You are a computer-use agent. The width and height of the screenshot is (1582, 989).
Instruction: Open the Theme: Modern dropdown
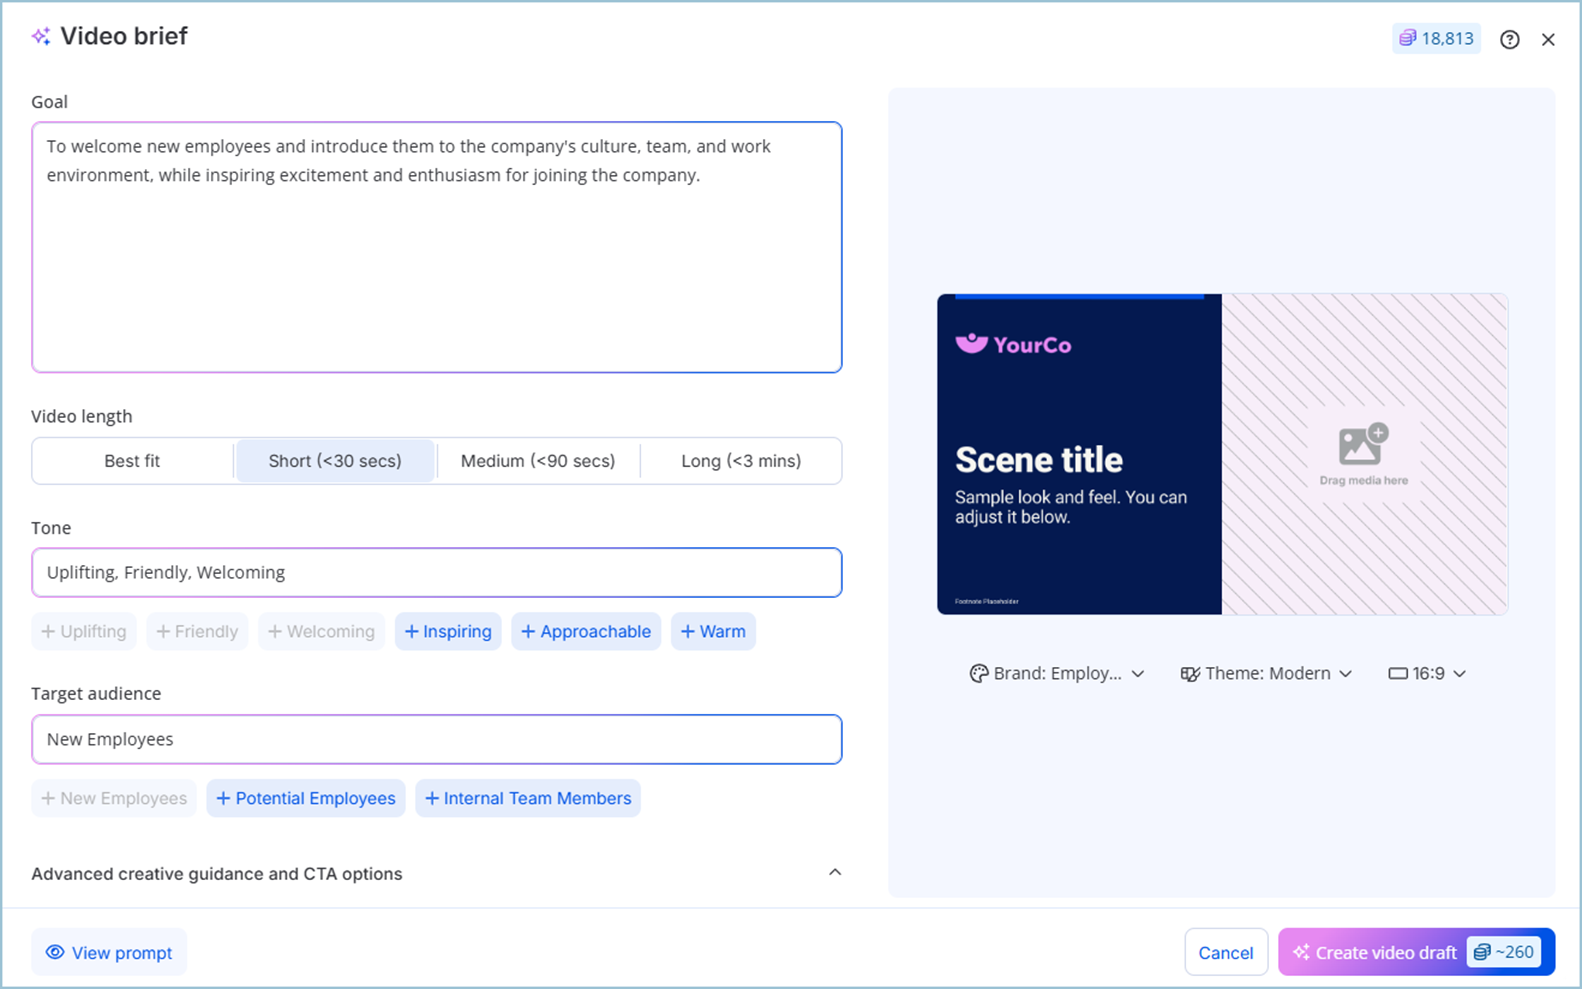coord(1267,674)
